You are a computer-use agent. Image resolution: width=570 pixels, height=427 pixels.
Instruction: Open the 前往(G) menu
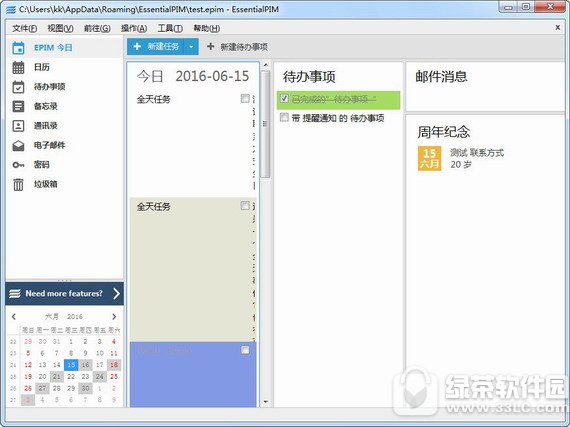click(97, 28)
